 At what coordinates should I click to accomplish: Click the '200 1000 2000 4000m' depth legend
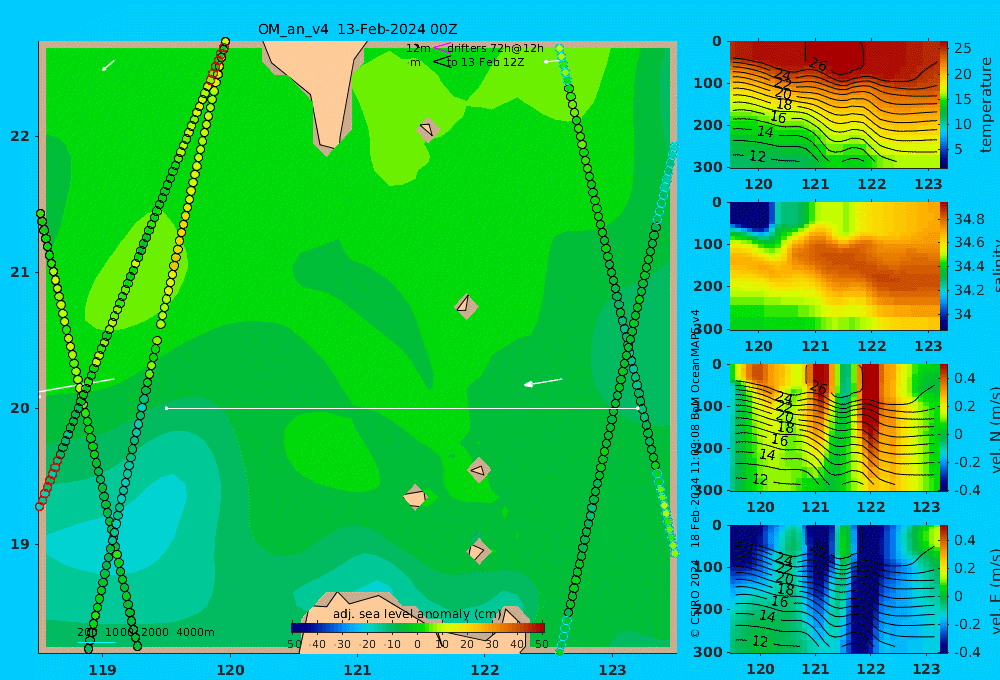click(145, 632)
